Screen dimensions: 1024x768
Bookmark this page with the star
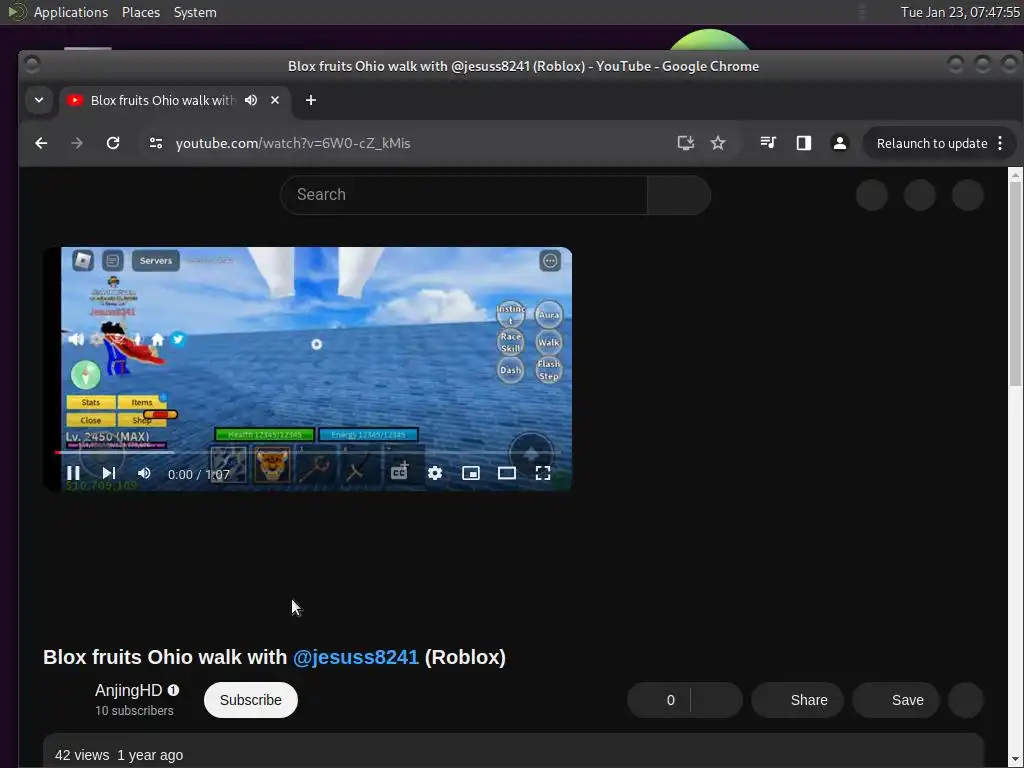point(718,143)
